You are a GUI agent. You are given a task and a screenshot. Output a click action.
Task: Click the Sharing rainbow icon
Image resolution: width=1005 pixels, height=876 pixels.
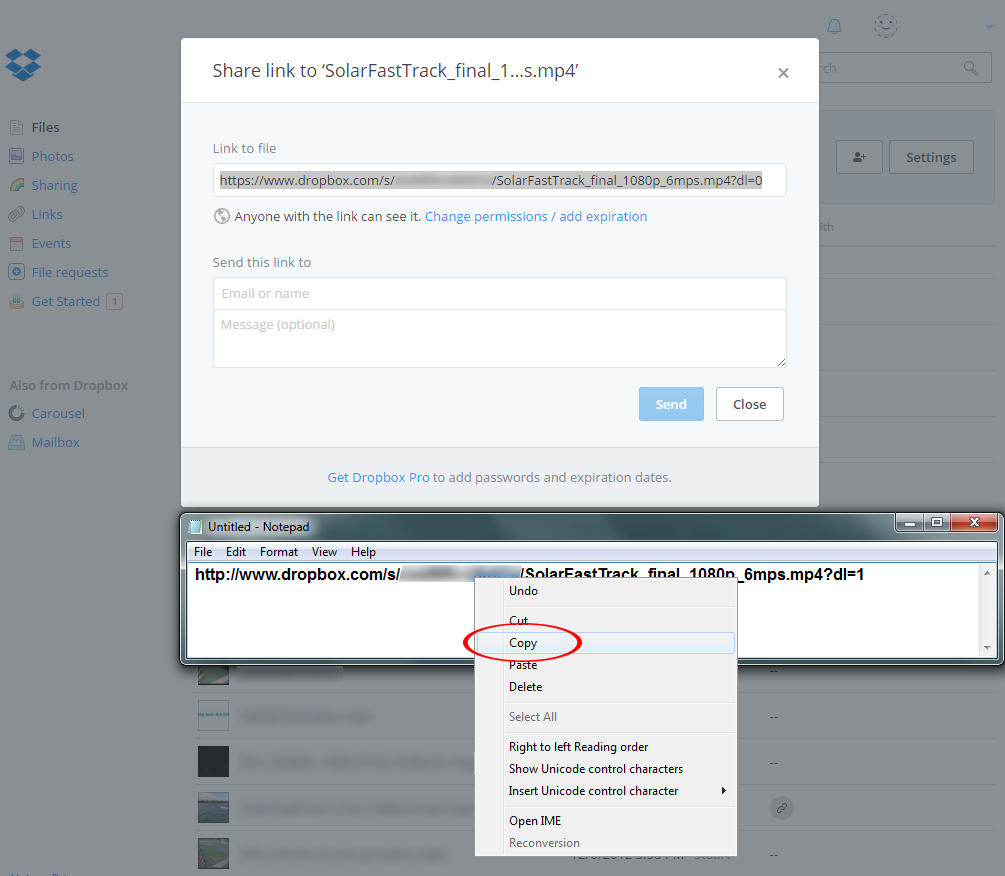pyautogui.click(x=17, y=185)
